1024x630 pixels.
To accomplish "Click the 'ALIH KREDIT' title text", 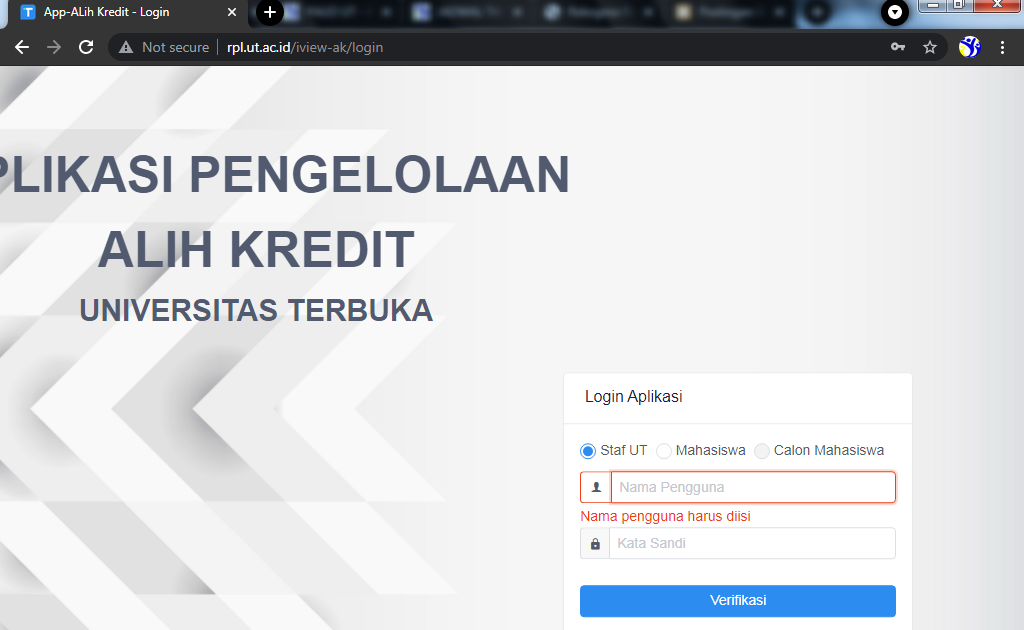I will [256, 249].
